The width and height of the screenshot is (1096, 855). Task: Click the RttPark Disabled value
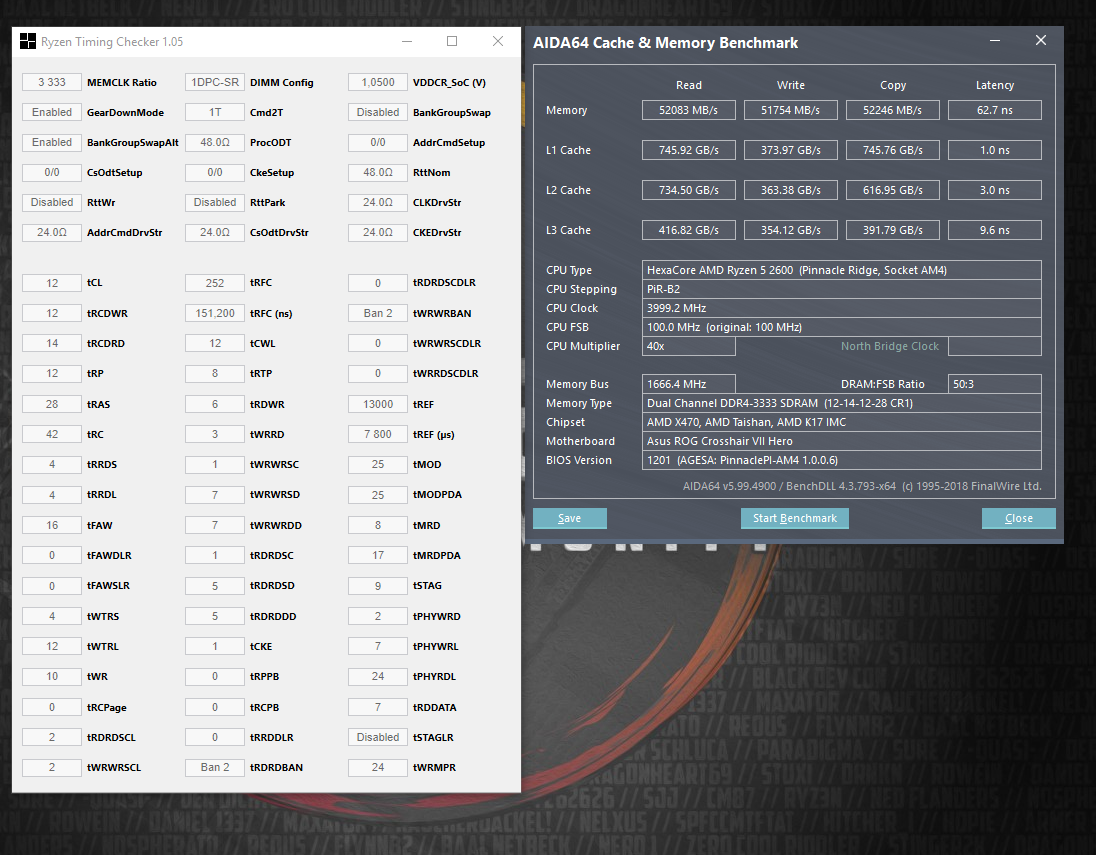[x=215, y=203]
